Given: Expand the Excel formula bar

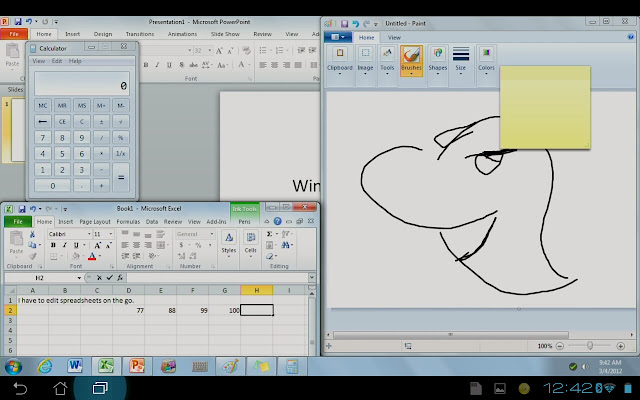Looking at the screenshot, I should [x=312, y=278].
